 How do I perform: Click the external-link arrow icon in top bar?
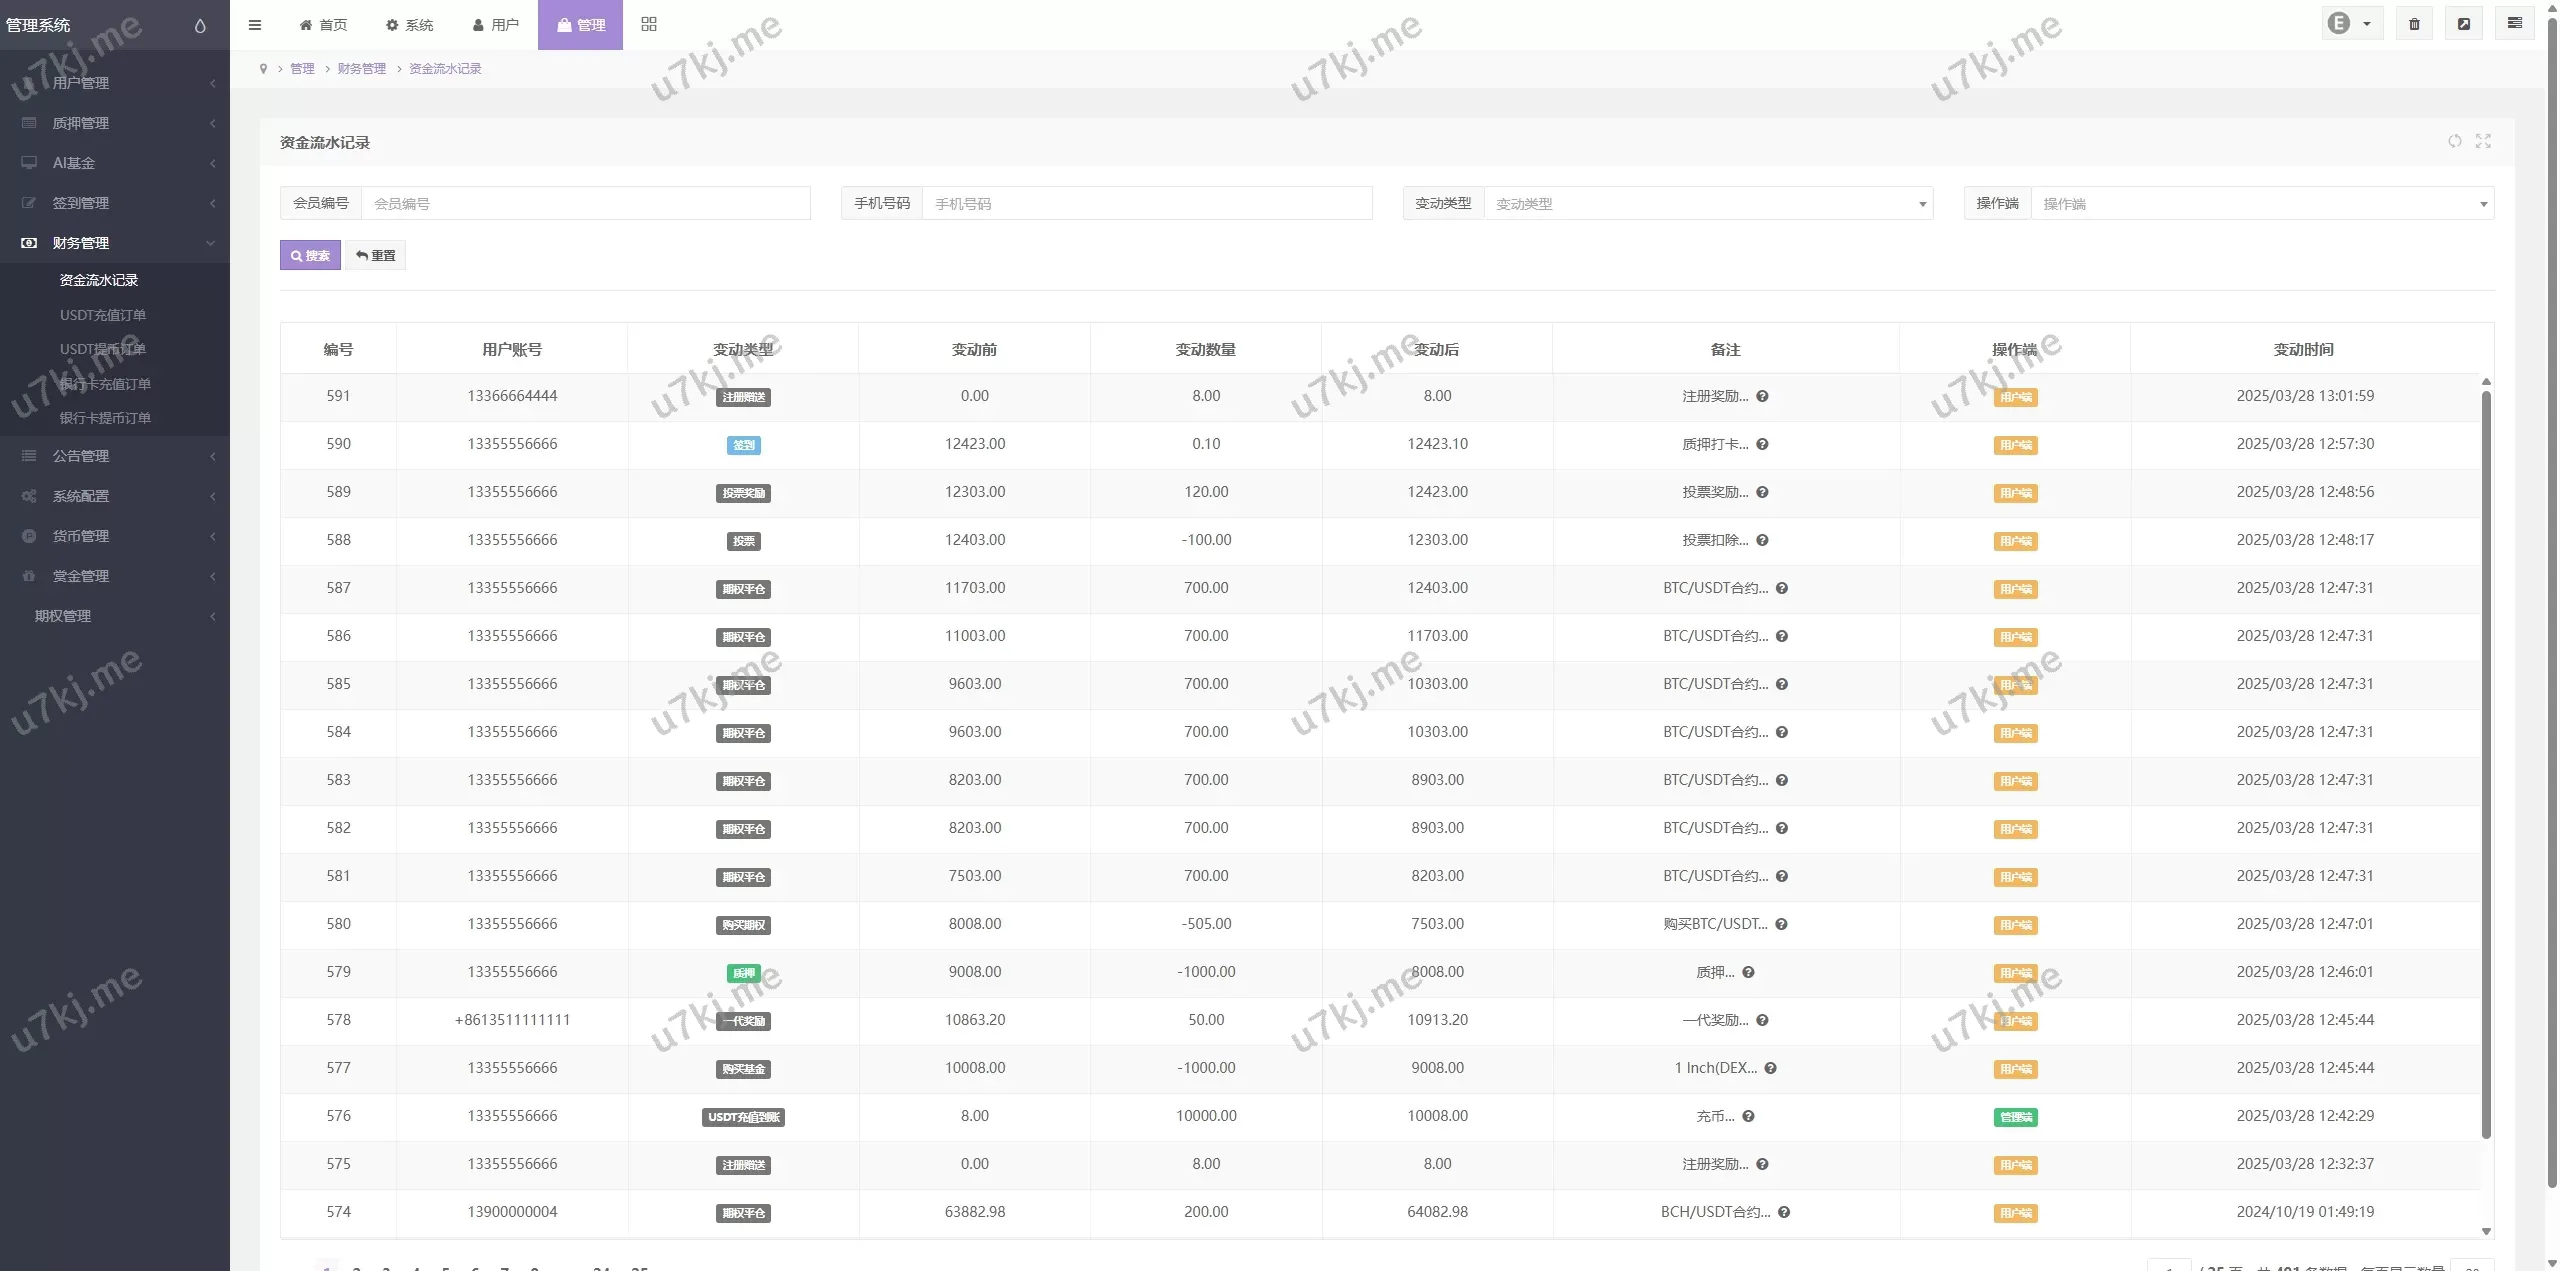click(x=2464, y=24)
